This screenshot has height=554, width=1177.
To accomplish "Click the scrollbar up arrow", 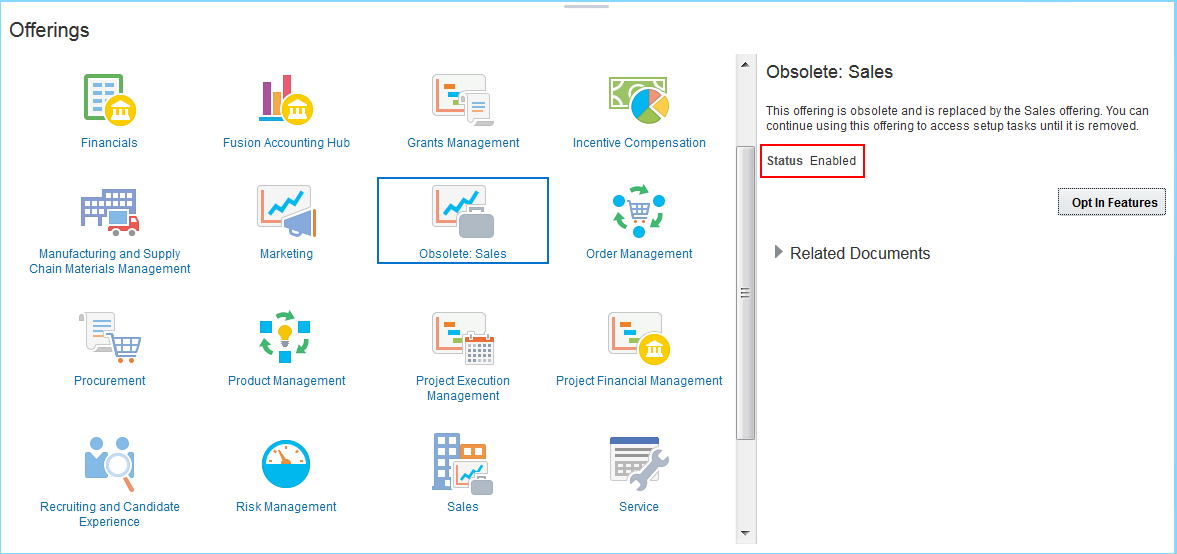I will tap(745, 65).
